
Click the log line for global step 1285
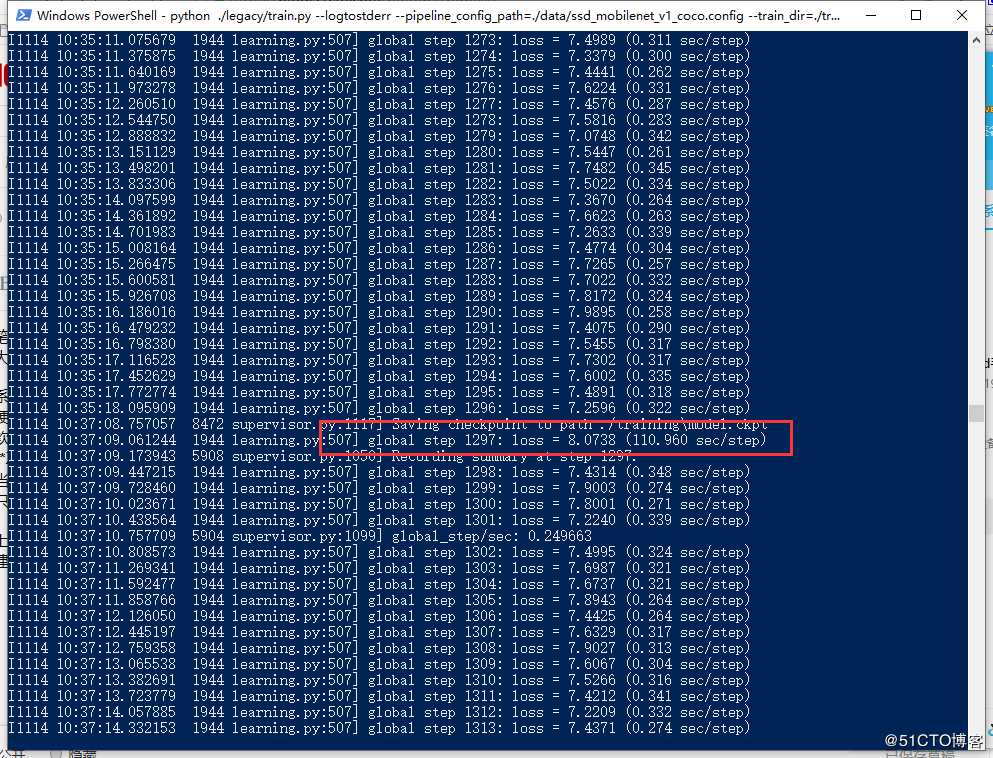point(379,232)
